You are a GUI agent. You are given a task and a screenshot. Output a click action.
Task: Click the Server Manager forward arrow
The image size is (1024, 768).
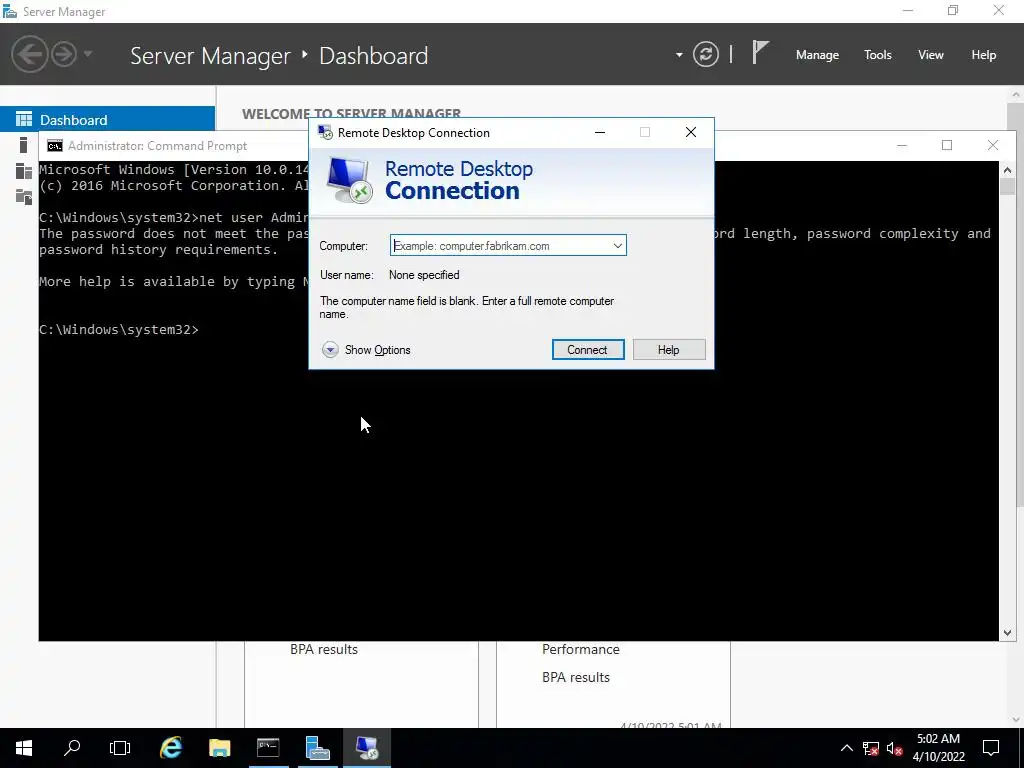(x=64, y=54)
